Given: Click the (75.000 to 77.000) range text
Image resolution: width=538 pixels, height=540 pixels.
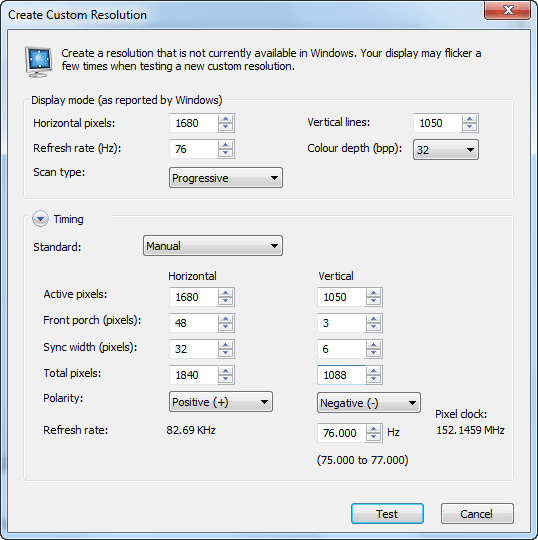Looking at the screenshot, I should pos(362,460).
